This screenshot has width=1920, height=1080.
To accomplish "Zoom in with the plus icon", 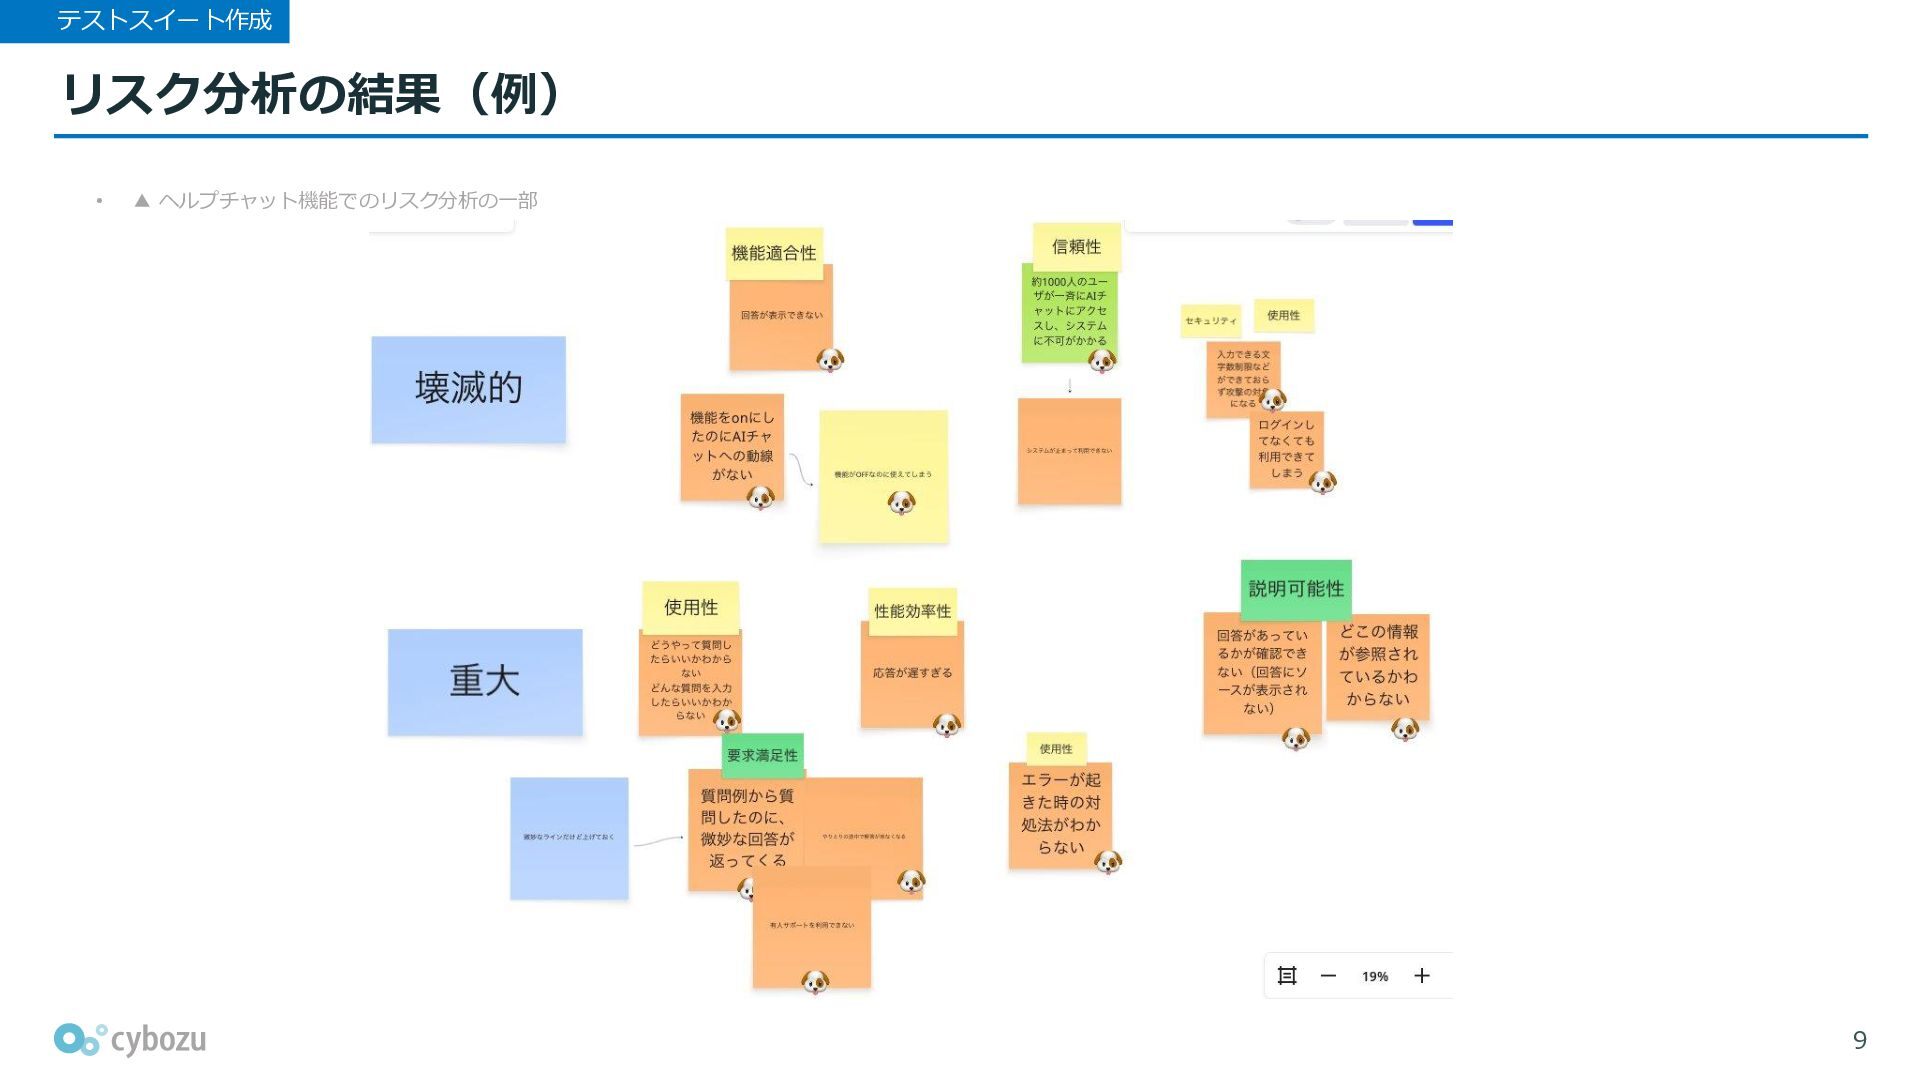I will pos(1422,976).
